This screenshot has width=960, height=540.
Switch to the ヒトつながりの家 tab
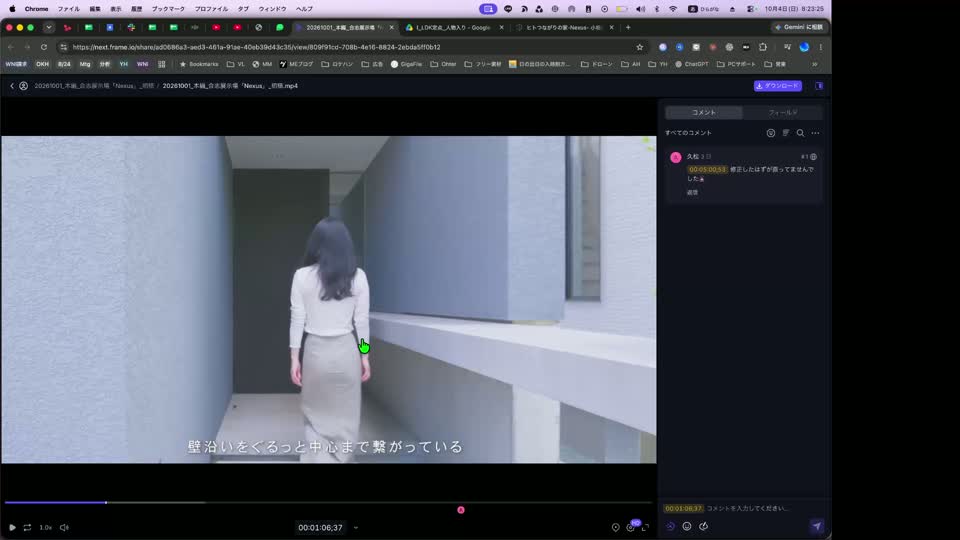pos(563,28)
